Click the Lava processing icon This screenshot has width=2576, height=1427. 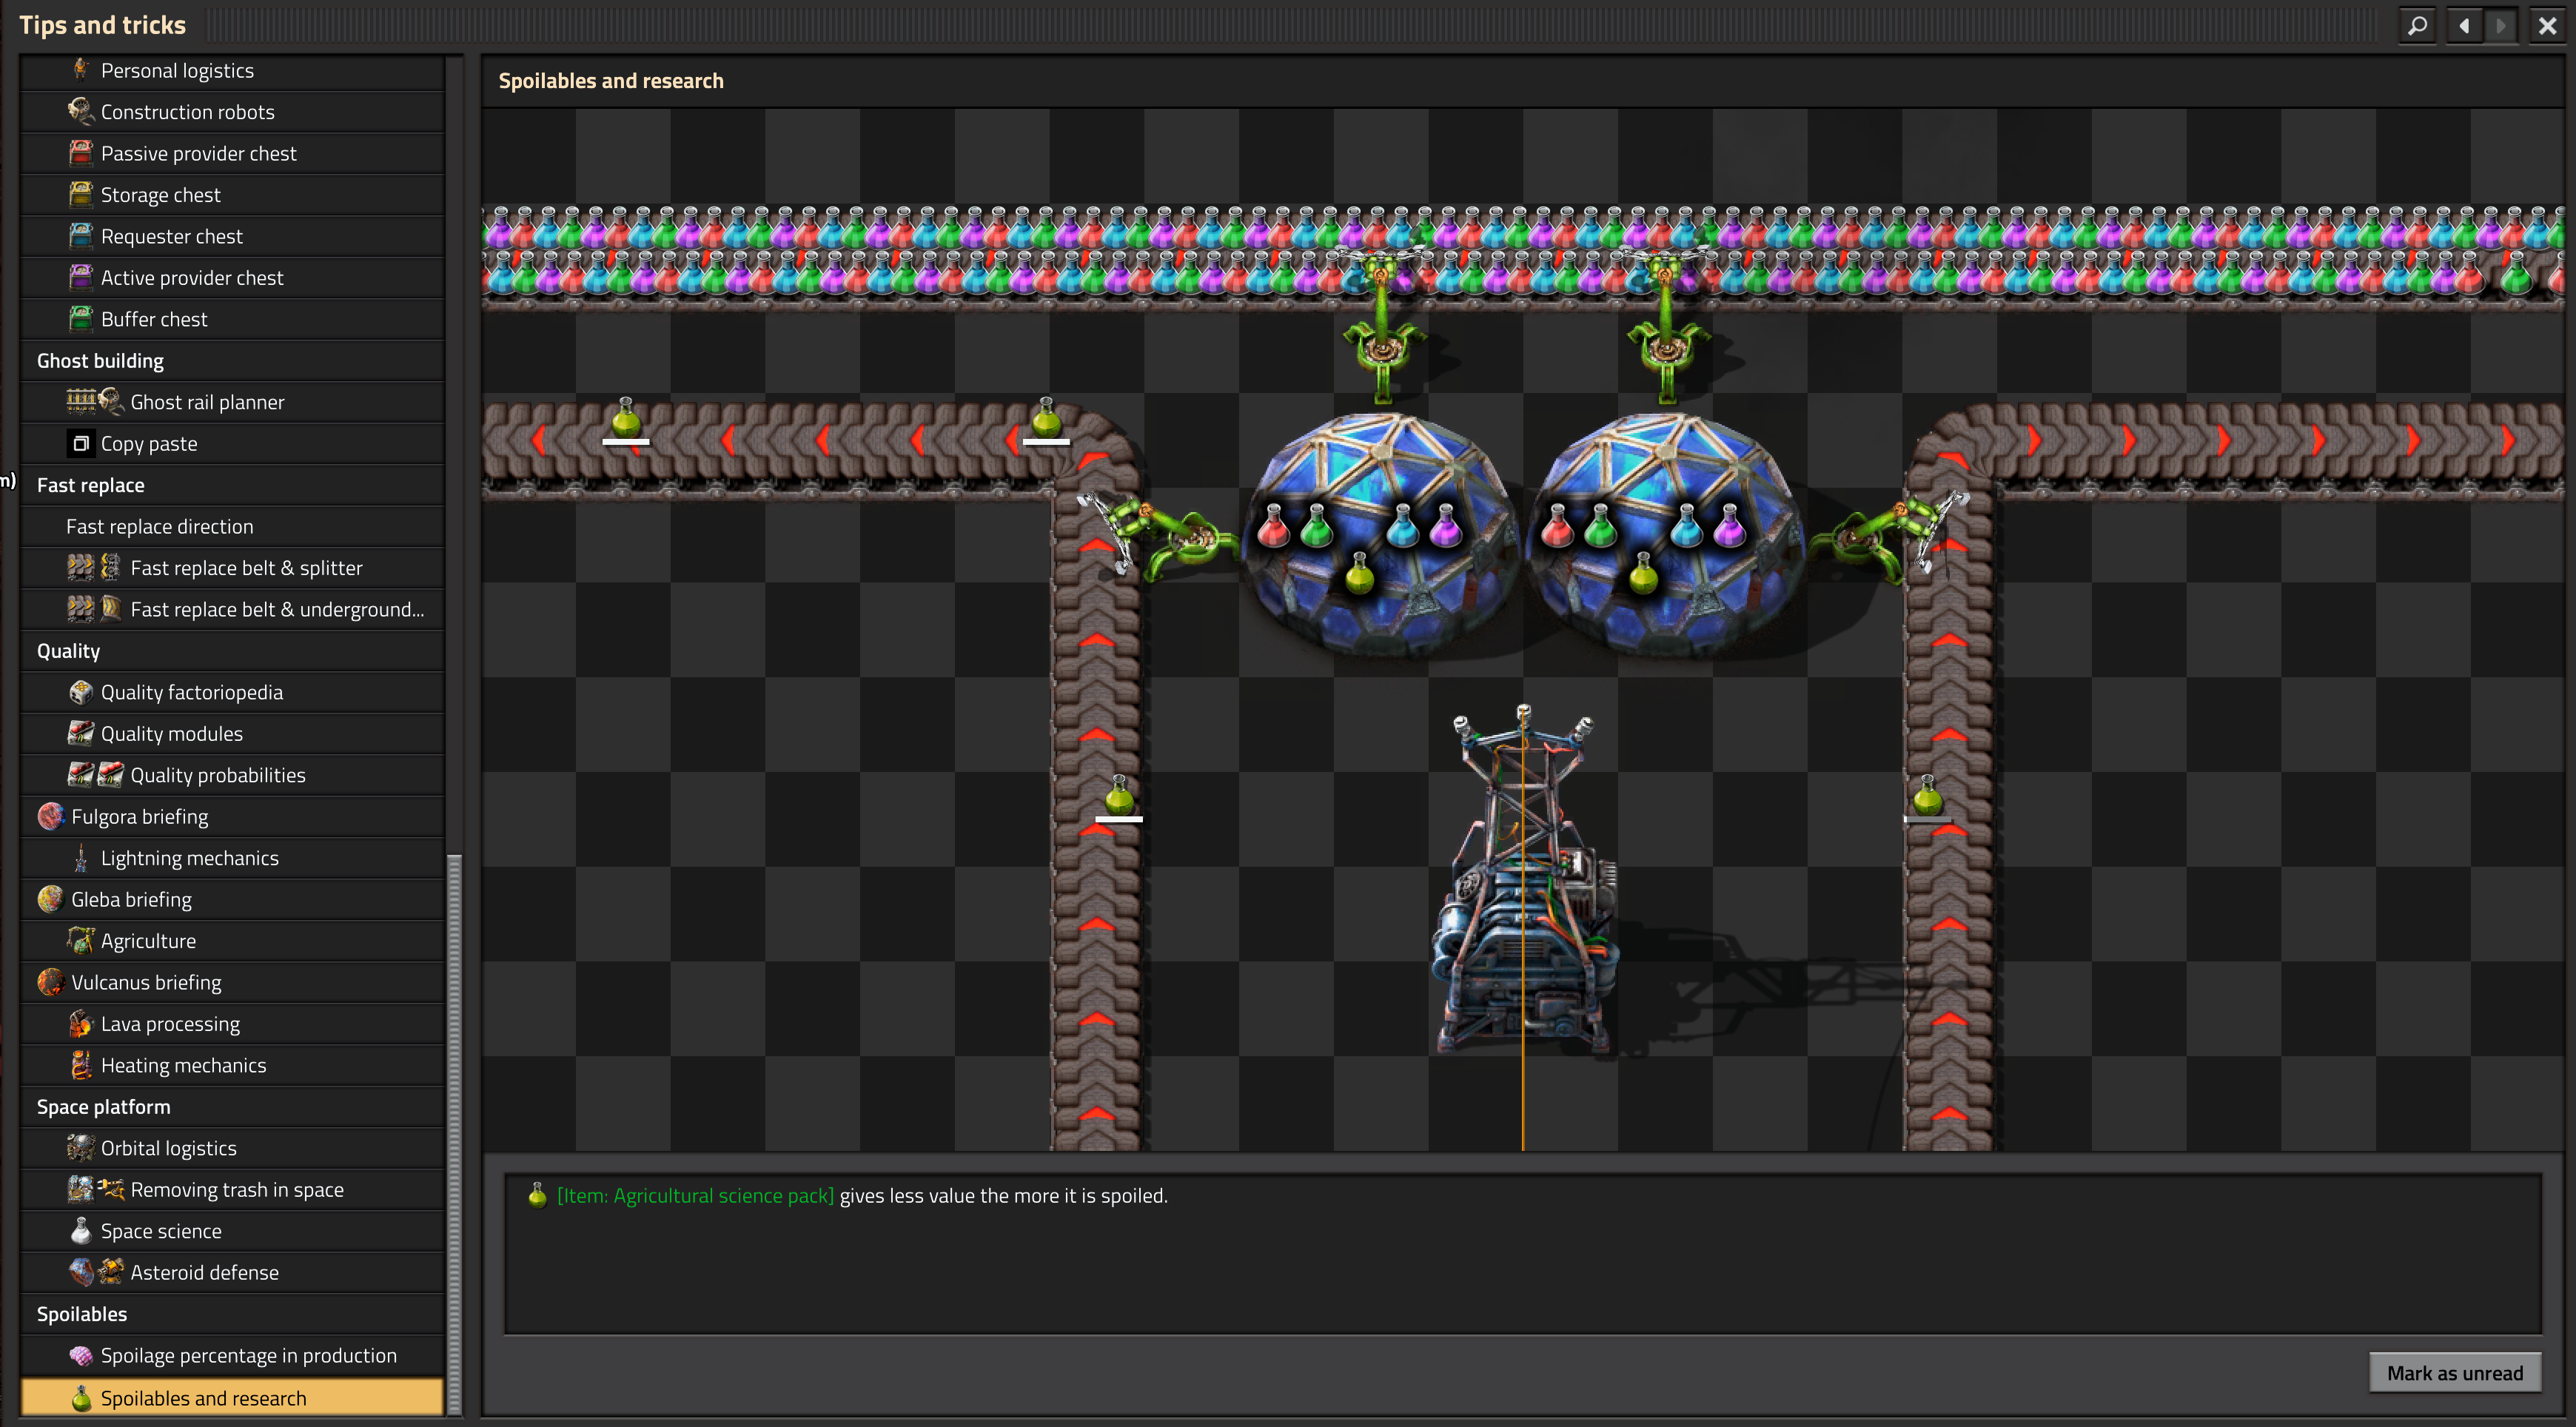point(81,1024)
